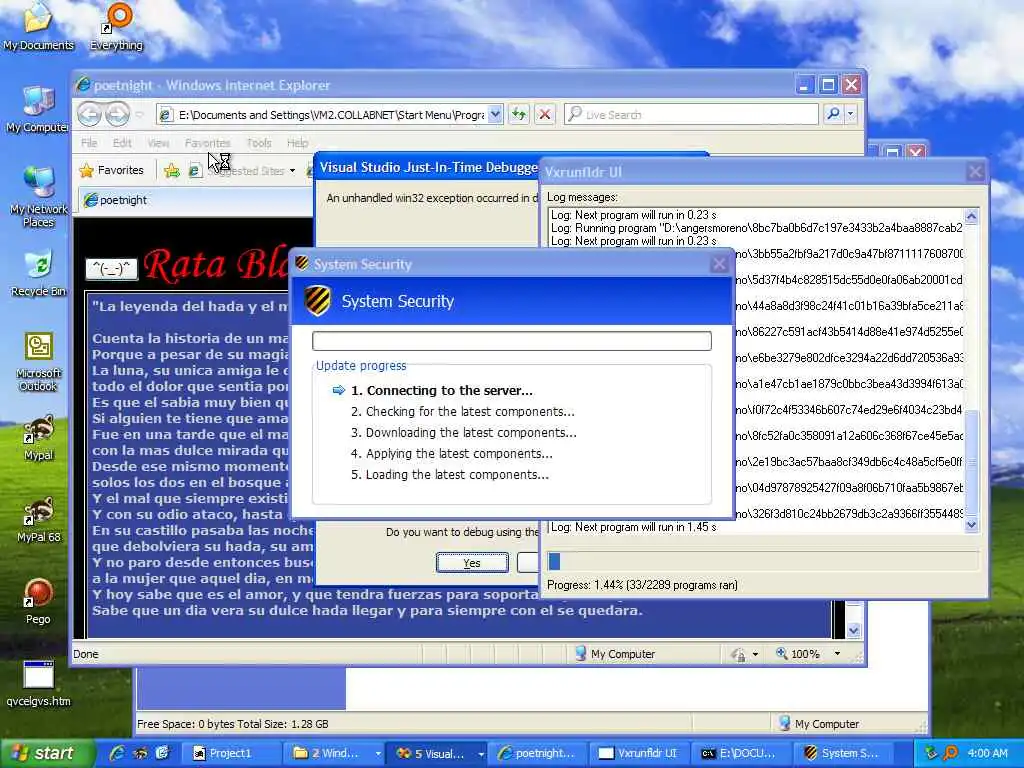
Task: Open My Documents desktop icon
Action: (38, 26)
